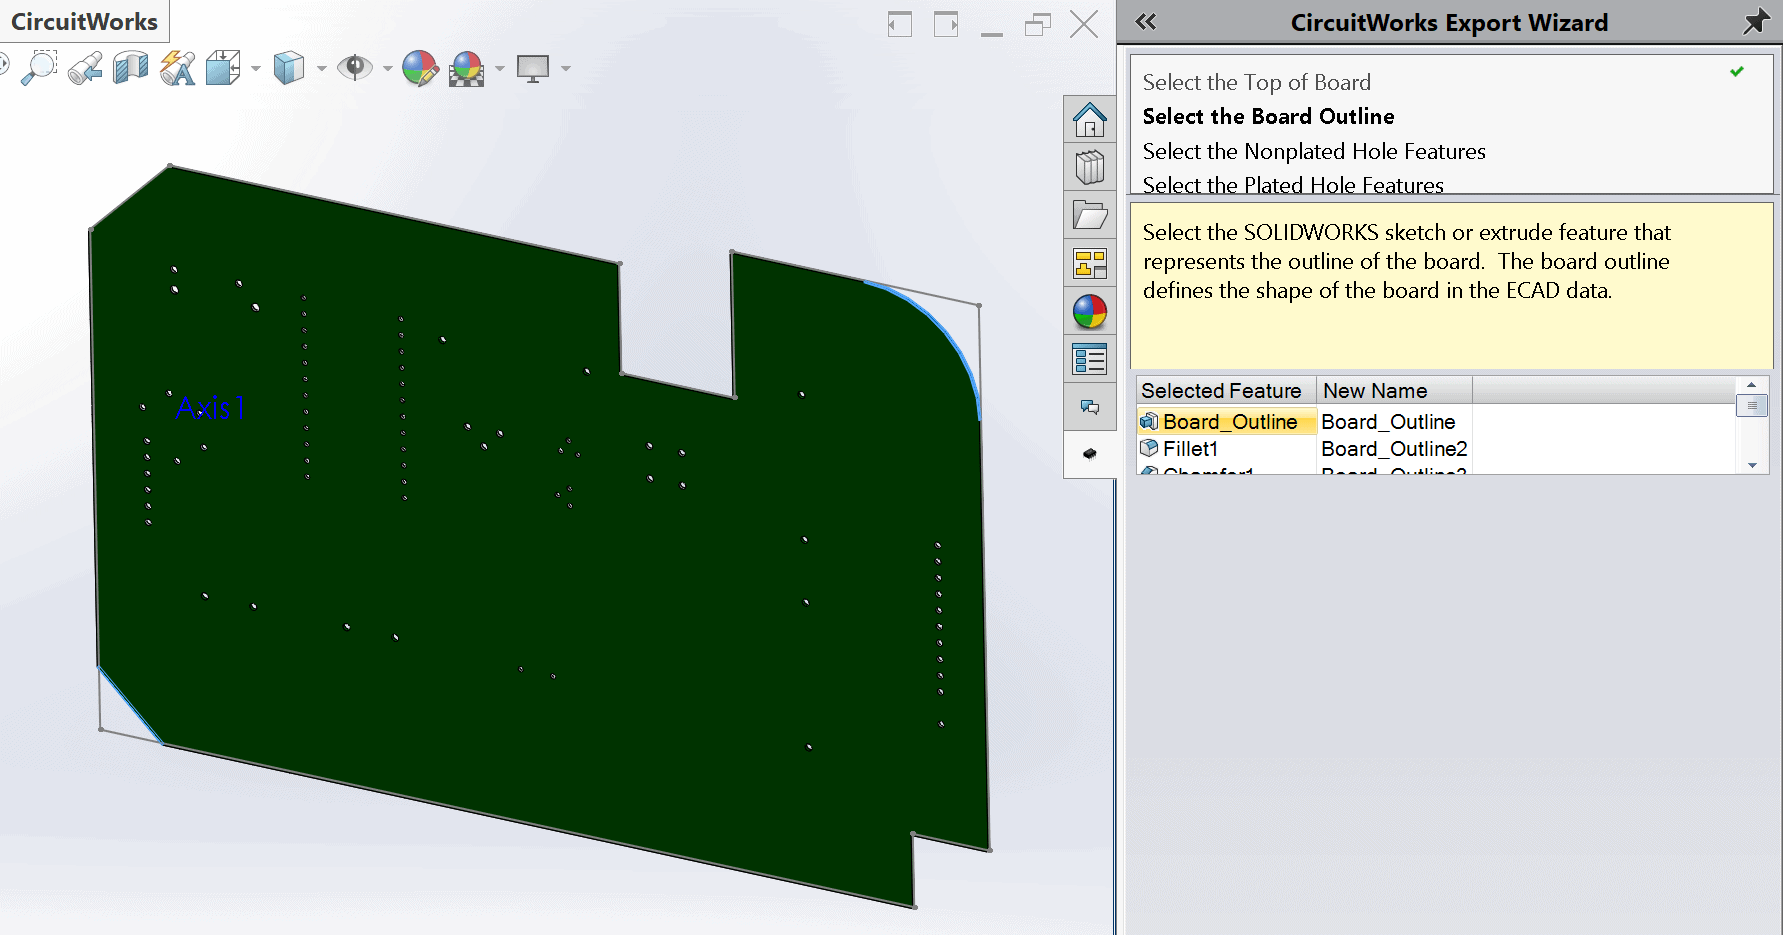The height and width of the screenshot is (935, 1783).
Task: Expand the Display Style dropdown arrow
Action: [x=321, y=69]
